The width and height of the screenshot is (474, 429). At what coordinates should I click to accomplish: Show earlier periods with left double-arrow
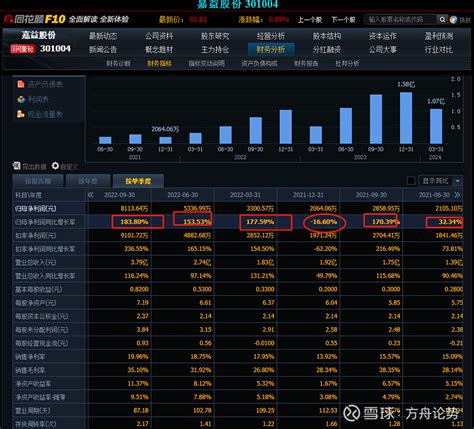coord(91,195)
